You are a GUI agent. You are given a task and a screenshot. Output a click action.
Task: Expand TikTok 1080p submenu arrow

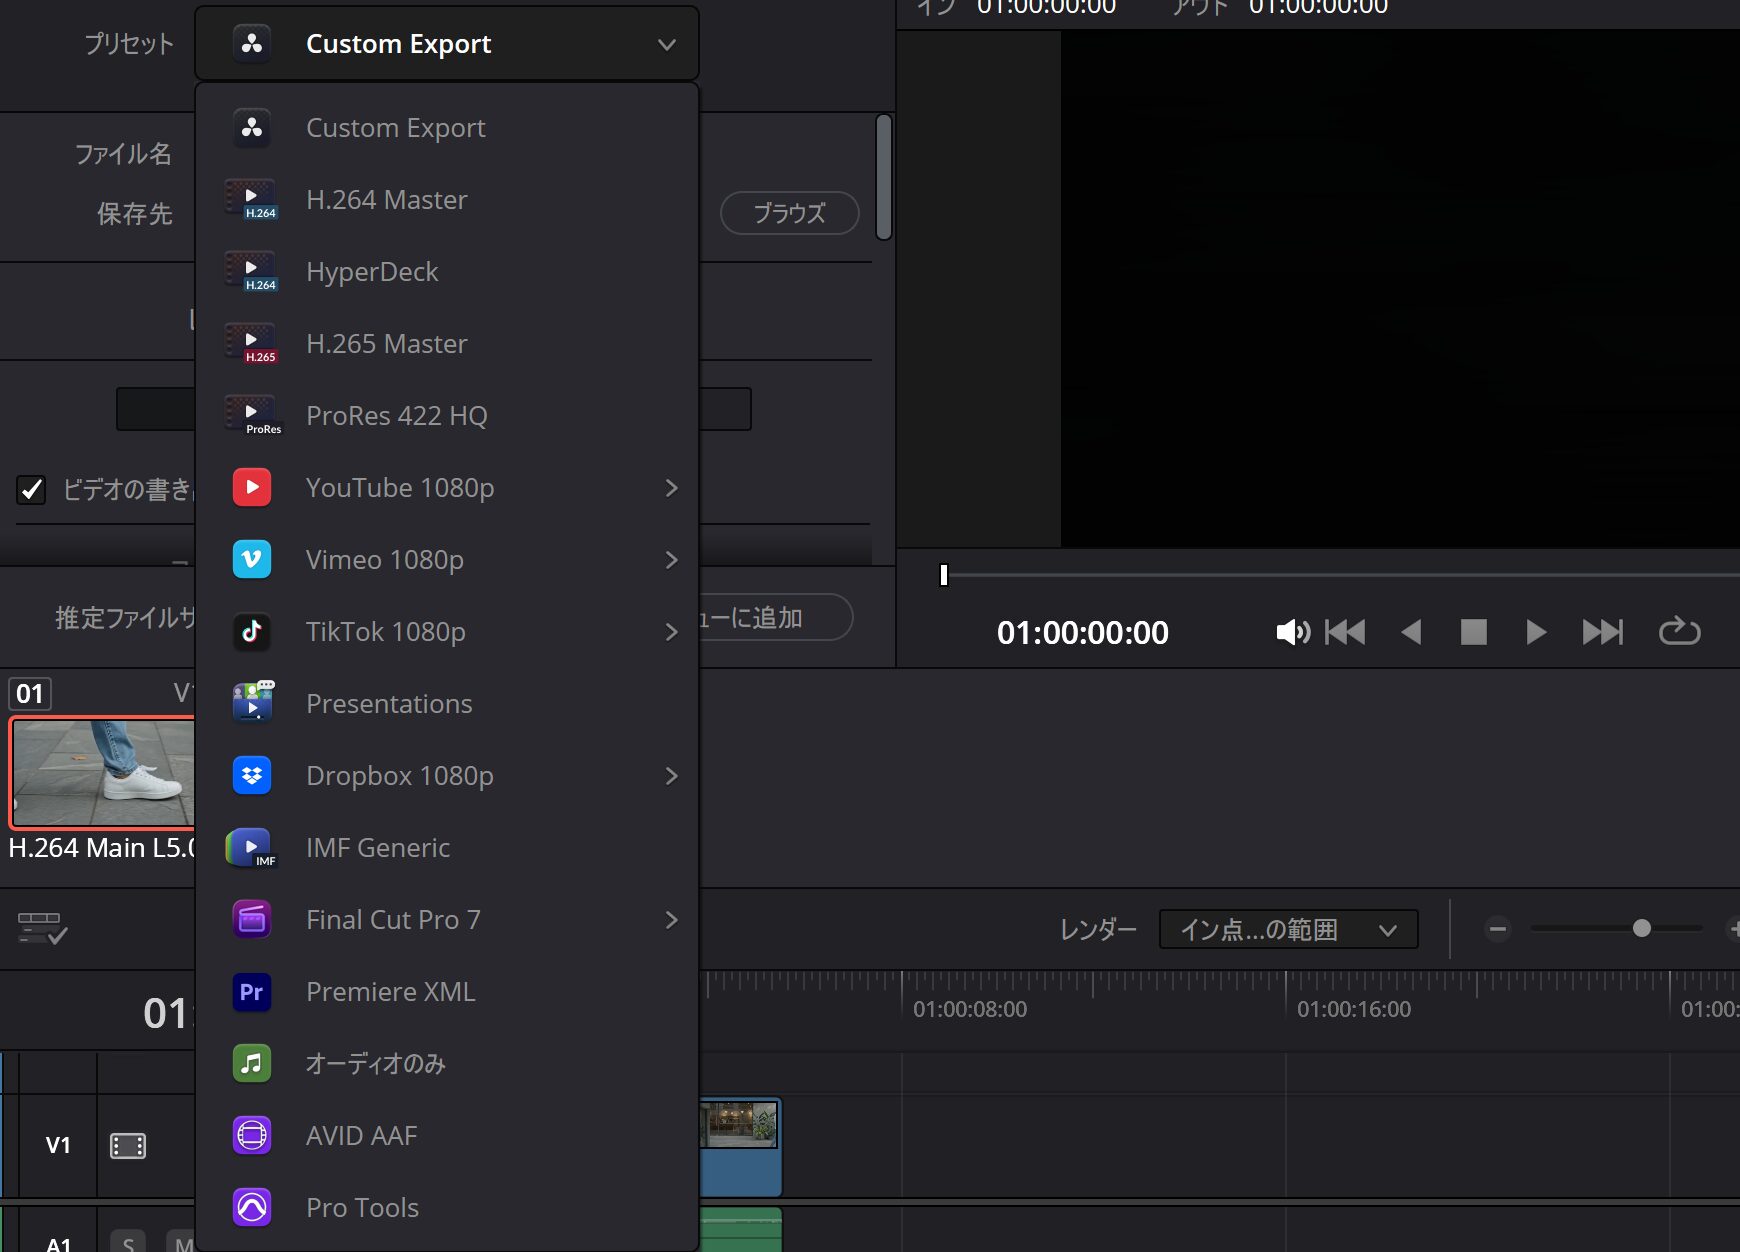pos(672,632)
